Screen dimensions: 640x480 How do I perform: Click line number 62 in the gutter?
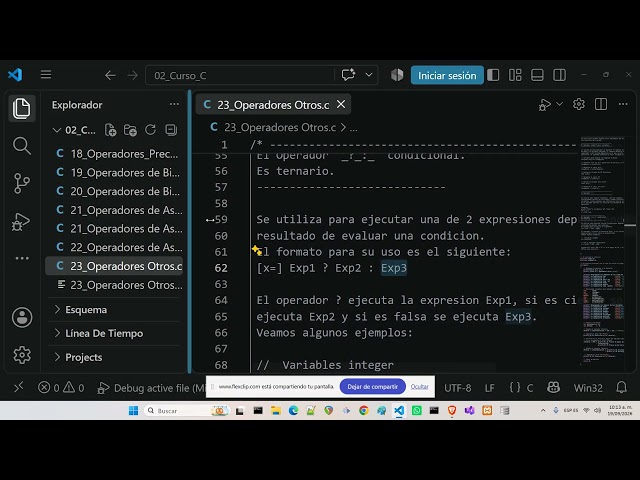pos(221,268)
